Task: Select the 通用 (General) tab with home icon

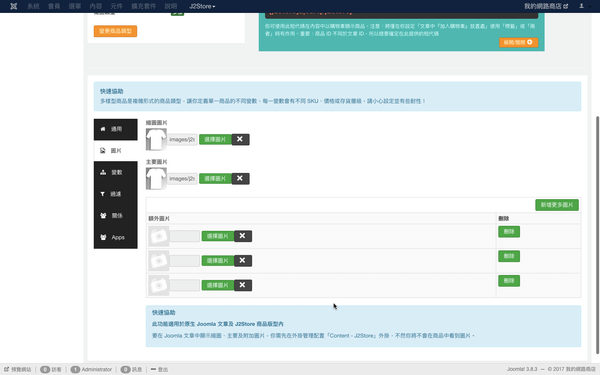Action: [116, 129]
